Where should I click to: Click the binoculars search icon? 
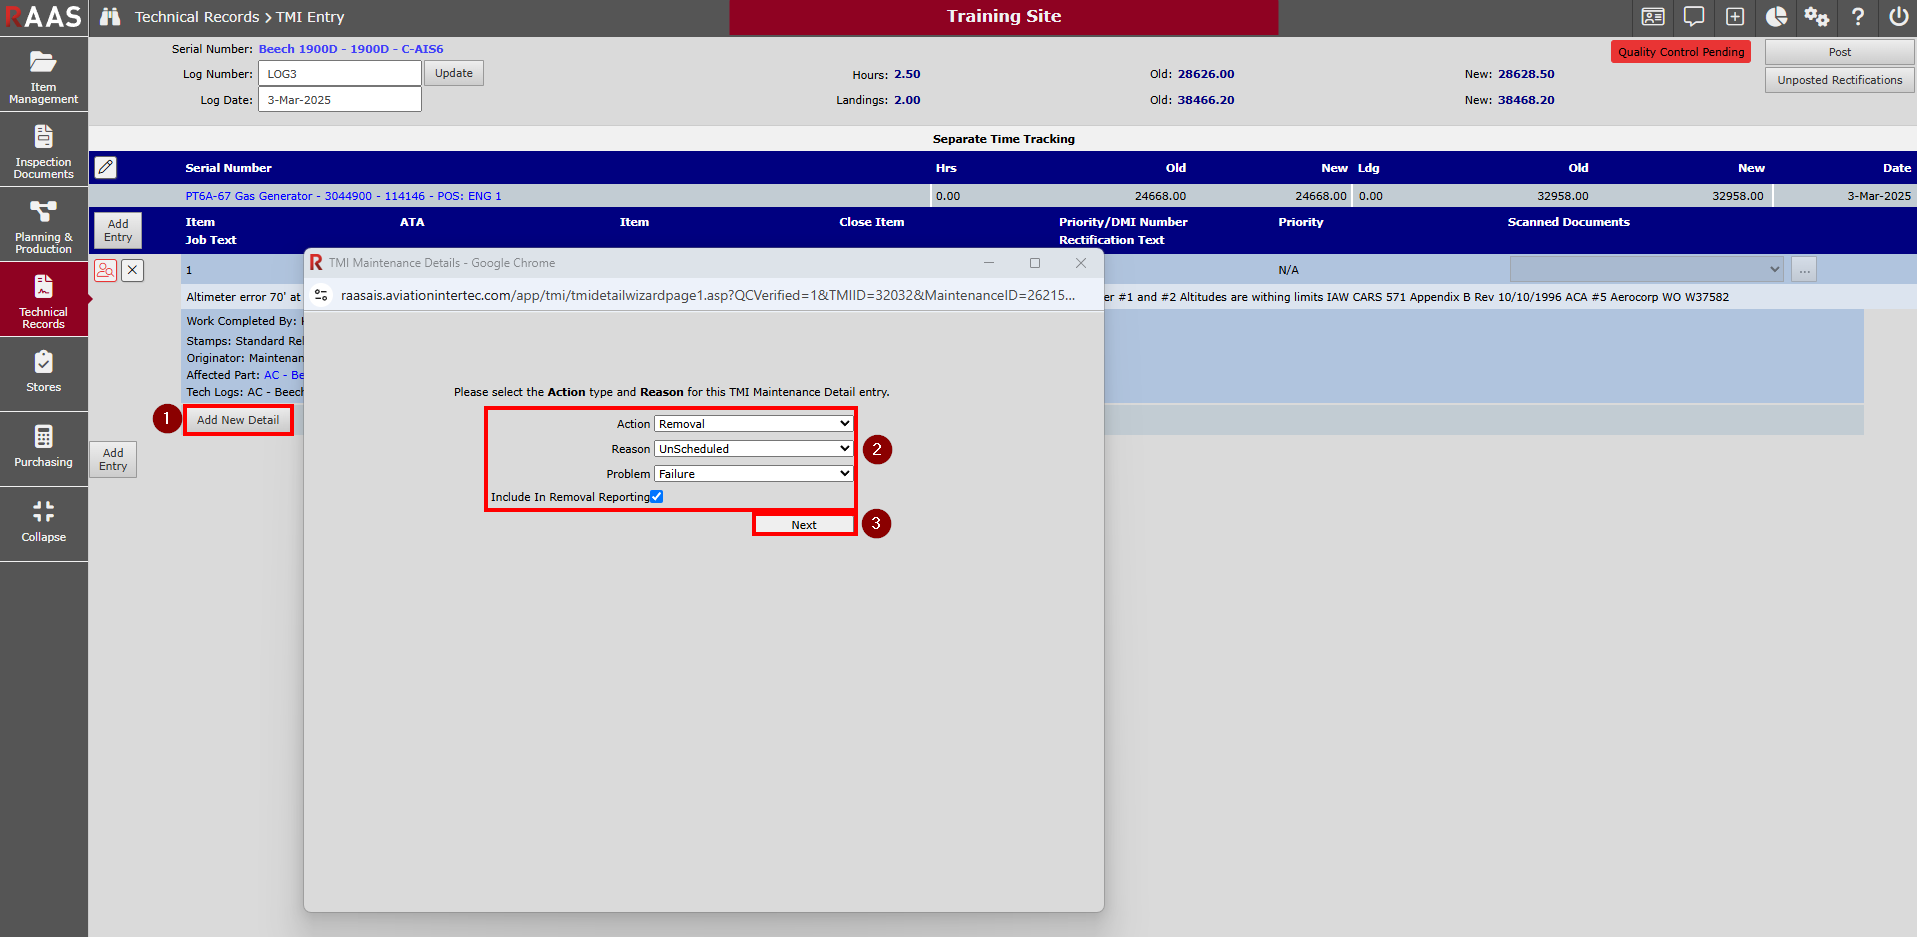110,17
